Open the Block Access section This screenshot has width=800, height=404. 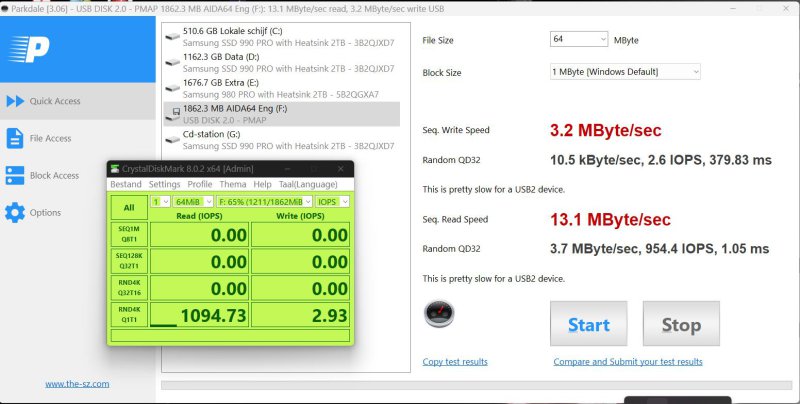point(54,176)
